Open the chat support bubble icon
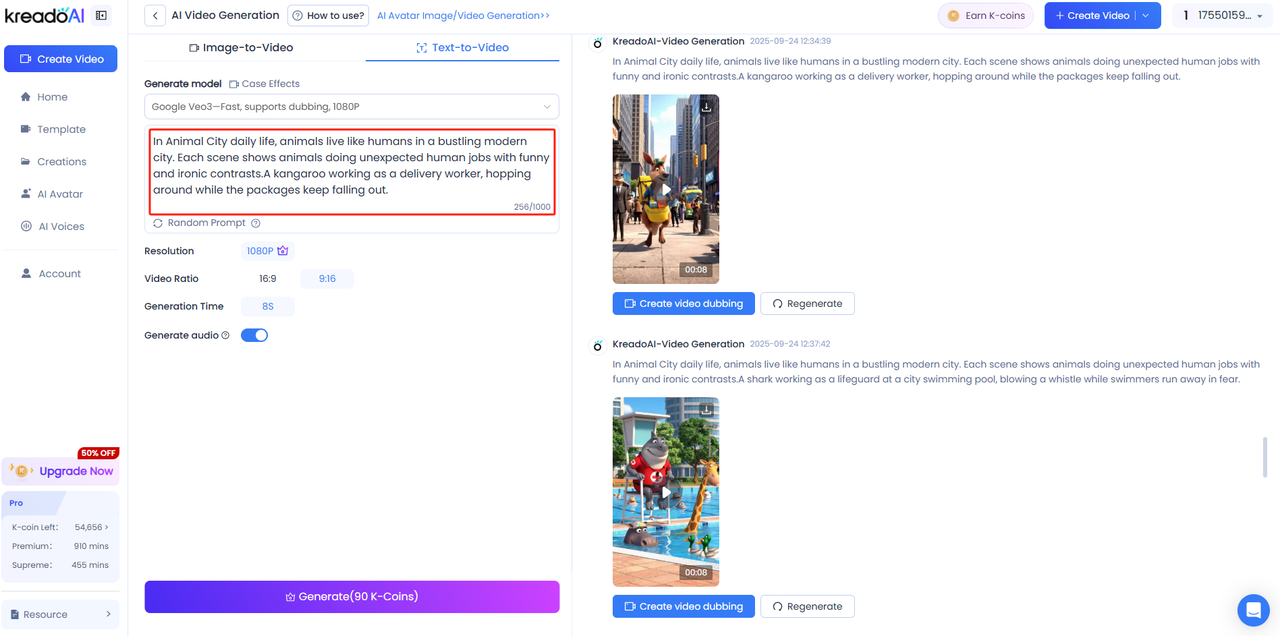 1253,609
